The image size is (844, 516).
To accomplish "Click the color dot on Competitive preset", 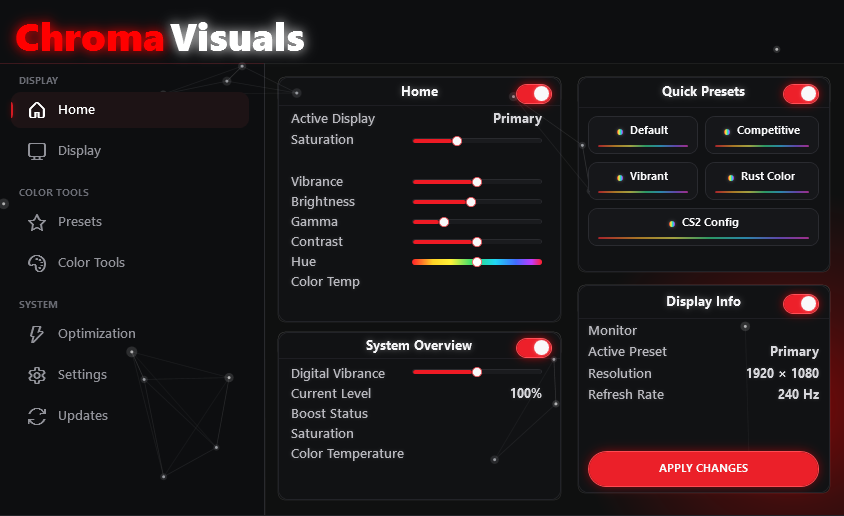I will point(727,131).
